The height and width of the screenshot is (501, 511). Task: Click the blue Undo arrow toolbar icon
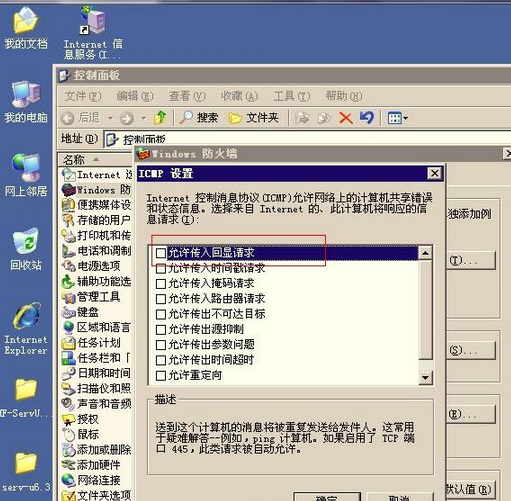coord(367,118)
